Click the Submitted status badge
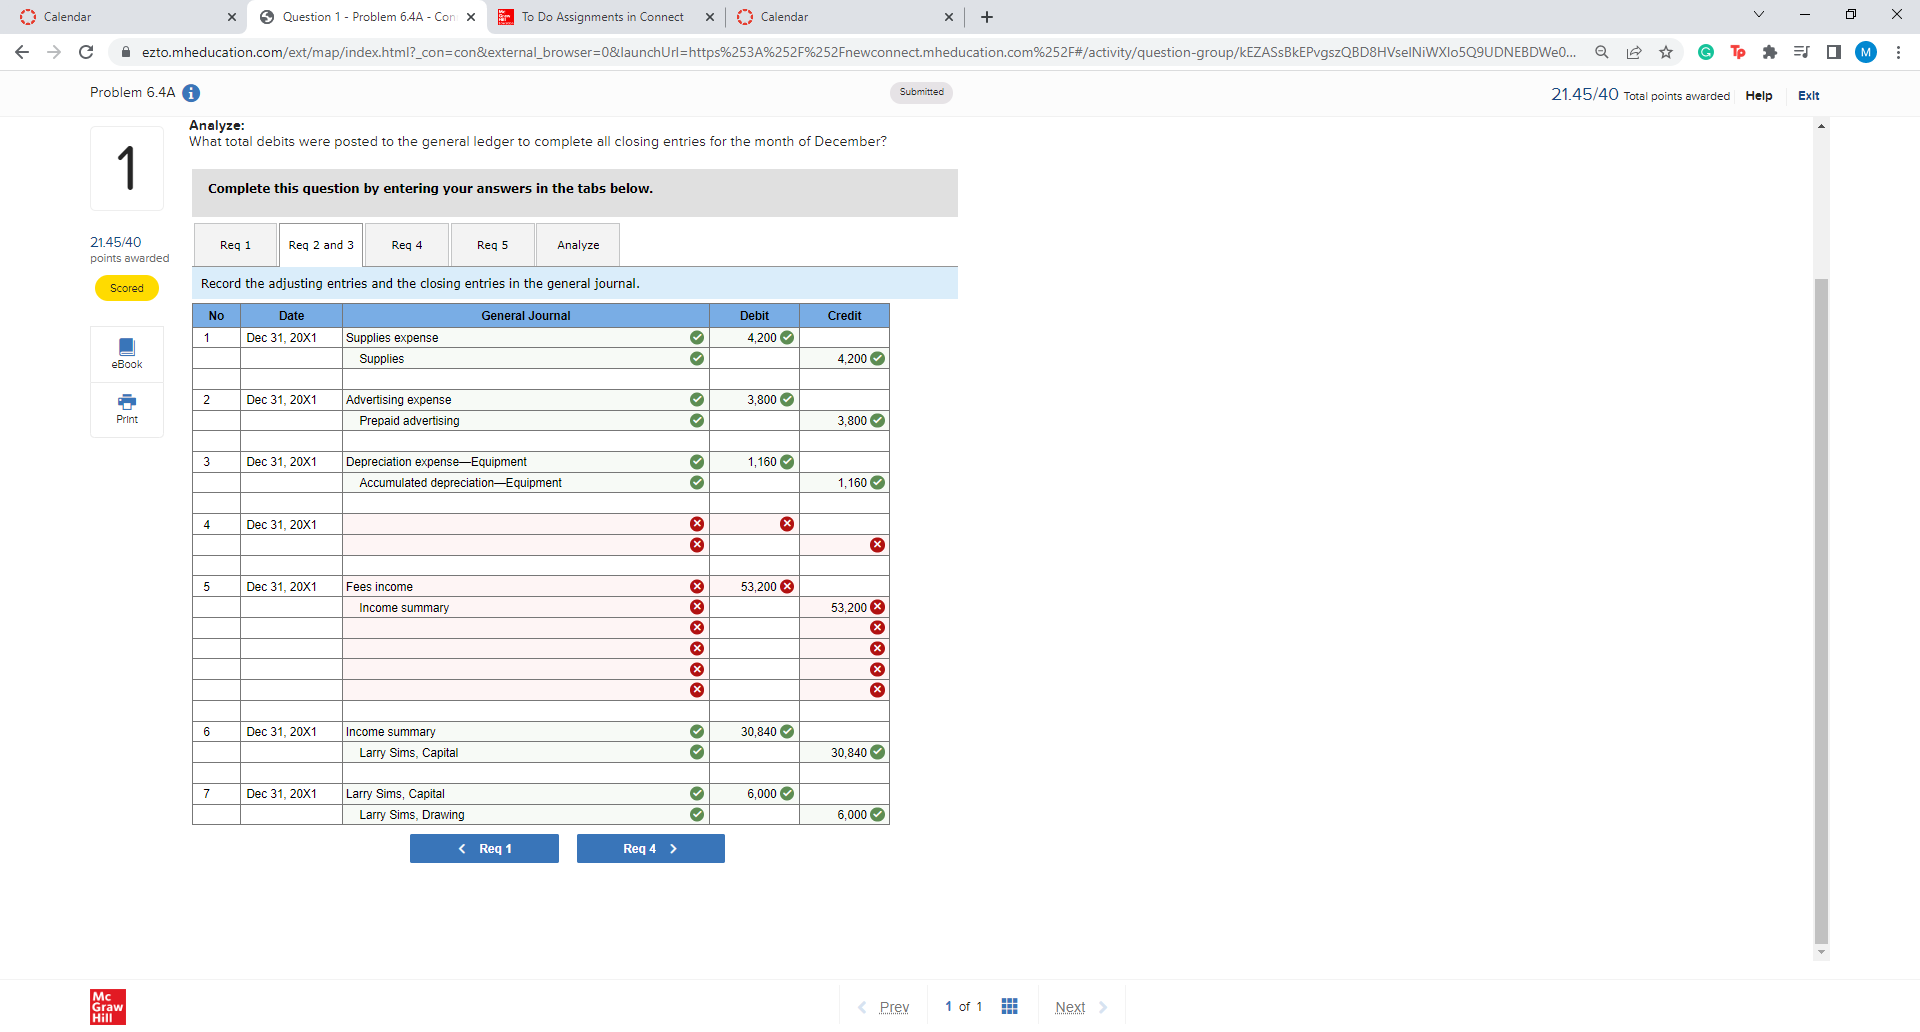 [921, 92]
